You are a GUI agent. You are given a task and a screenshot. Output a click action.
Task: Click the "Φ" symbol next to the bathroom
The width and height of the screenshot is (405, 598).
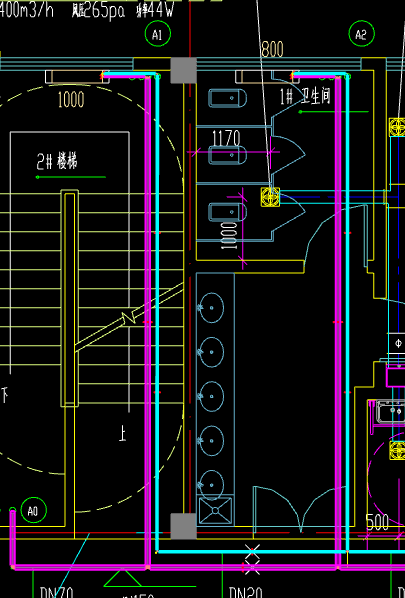click(399, 343)
